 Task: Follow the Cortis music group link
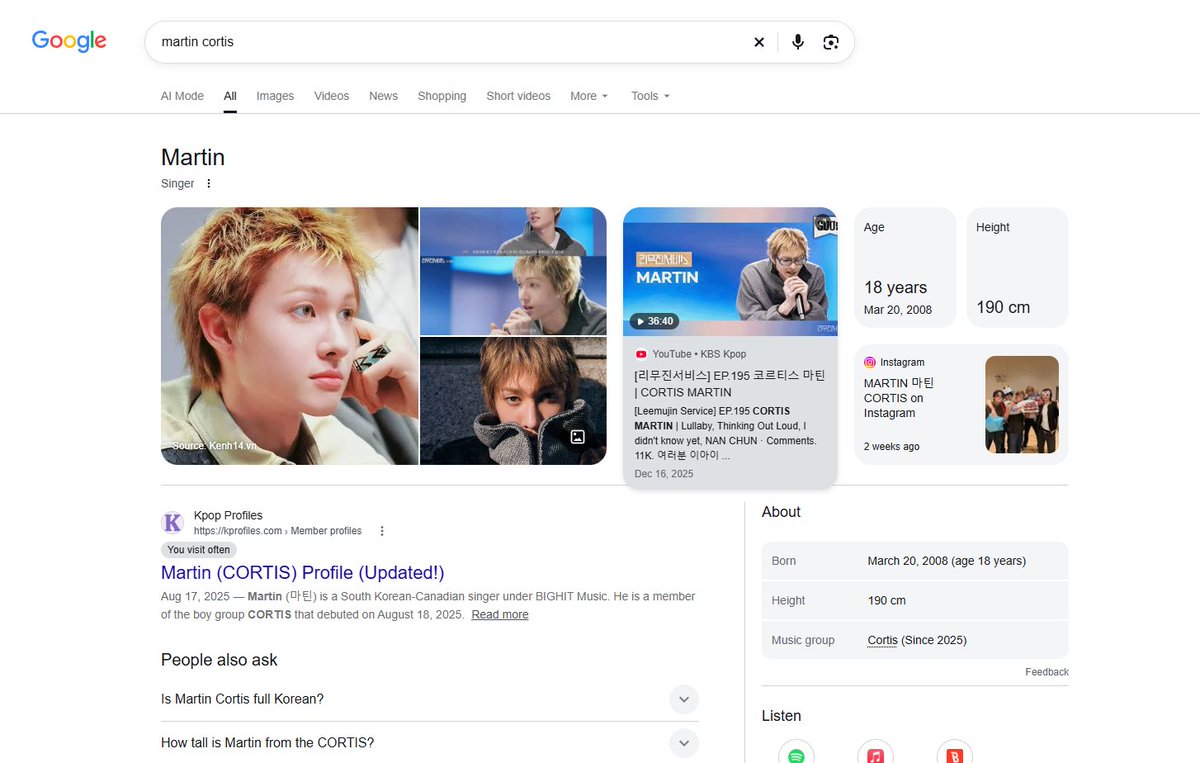882,640
